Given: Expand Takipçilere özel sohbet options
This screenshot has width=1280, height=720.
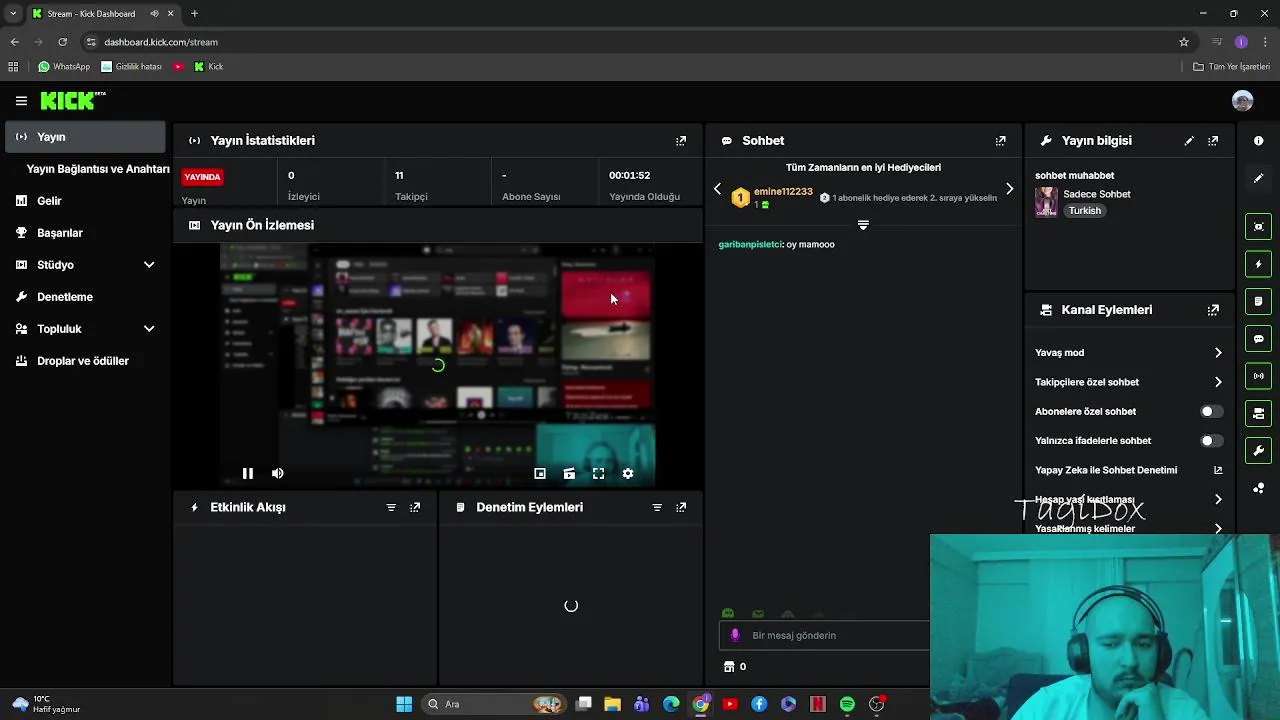Looking at the screenshot, I should 1218,382.
